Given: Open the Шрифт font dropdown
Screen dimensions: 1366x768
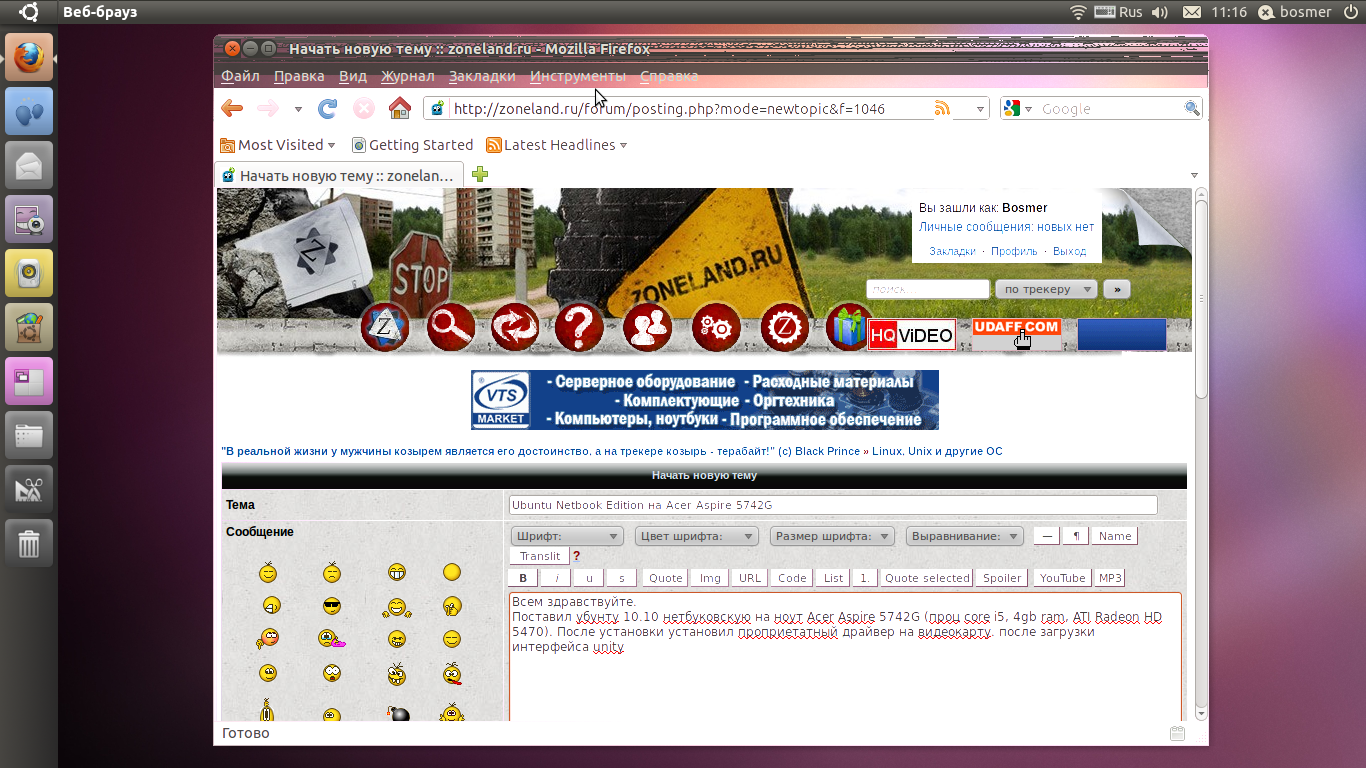Looking at the screenshot, I should pos(567,536).
